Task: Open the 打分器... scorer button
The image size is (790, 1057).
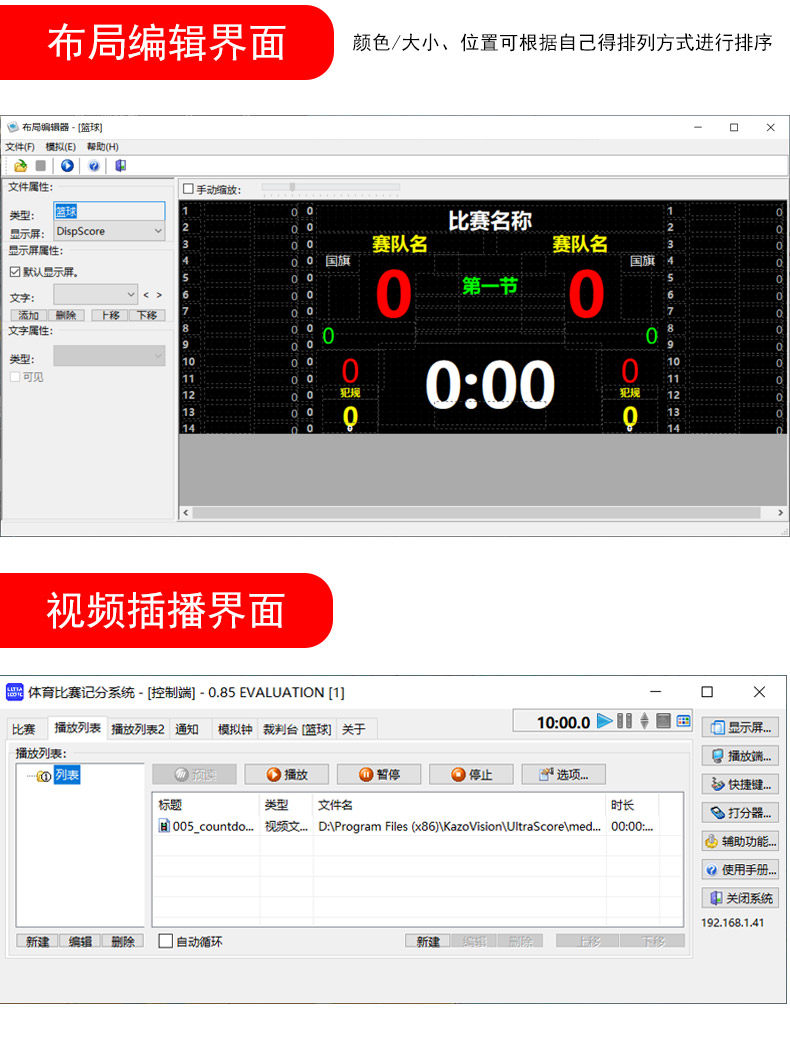Action: [740, 812]
